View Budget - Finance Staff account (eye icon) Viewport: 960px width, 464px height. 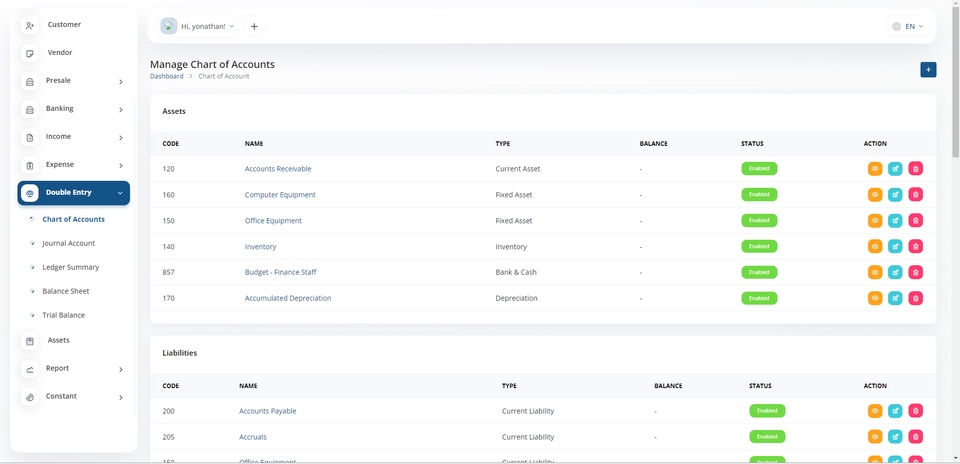(x=875, y=272)
